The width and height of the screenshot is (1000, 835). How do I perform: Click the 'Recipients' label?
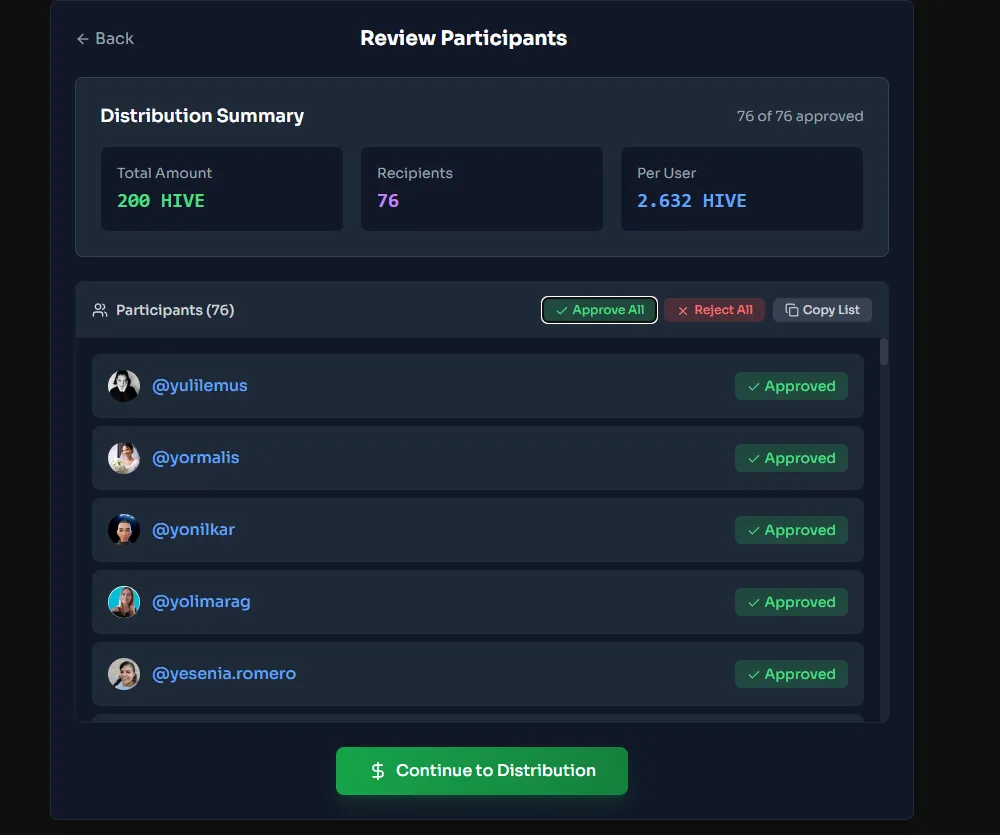click(415, 173)
